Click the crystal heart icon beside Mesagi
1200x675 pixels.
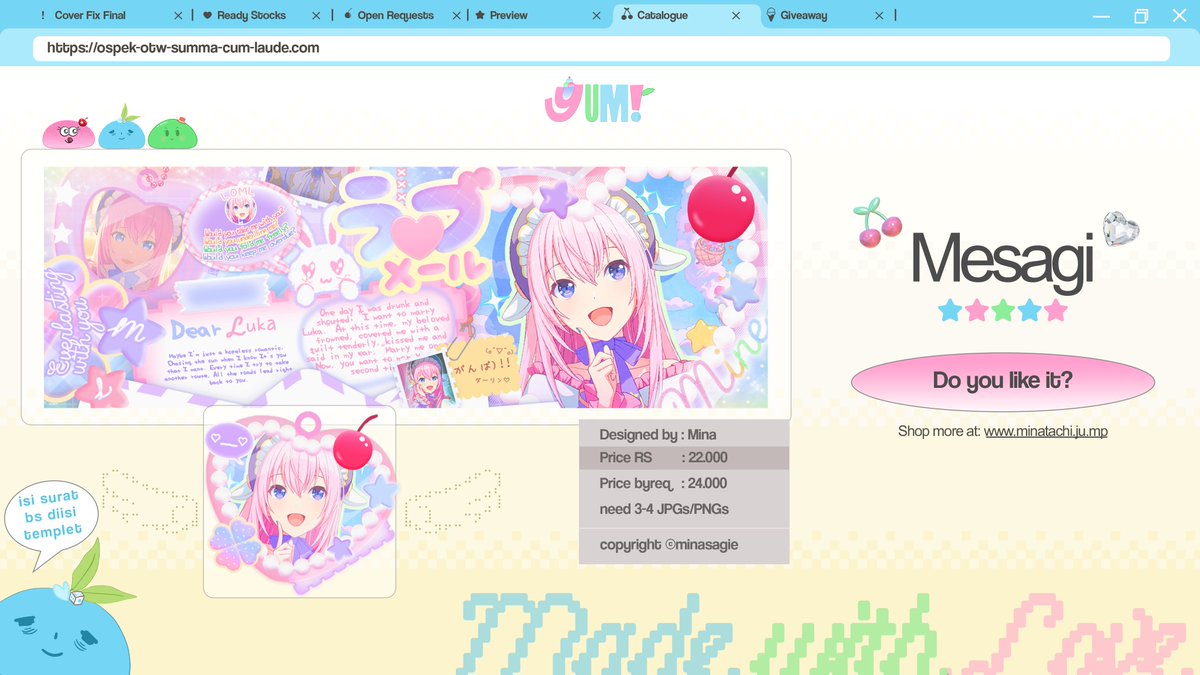[x=1120, y=229]
